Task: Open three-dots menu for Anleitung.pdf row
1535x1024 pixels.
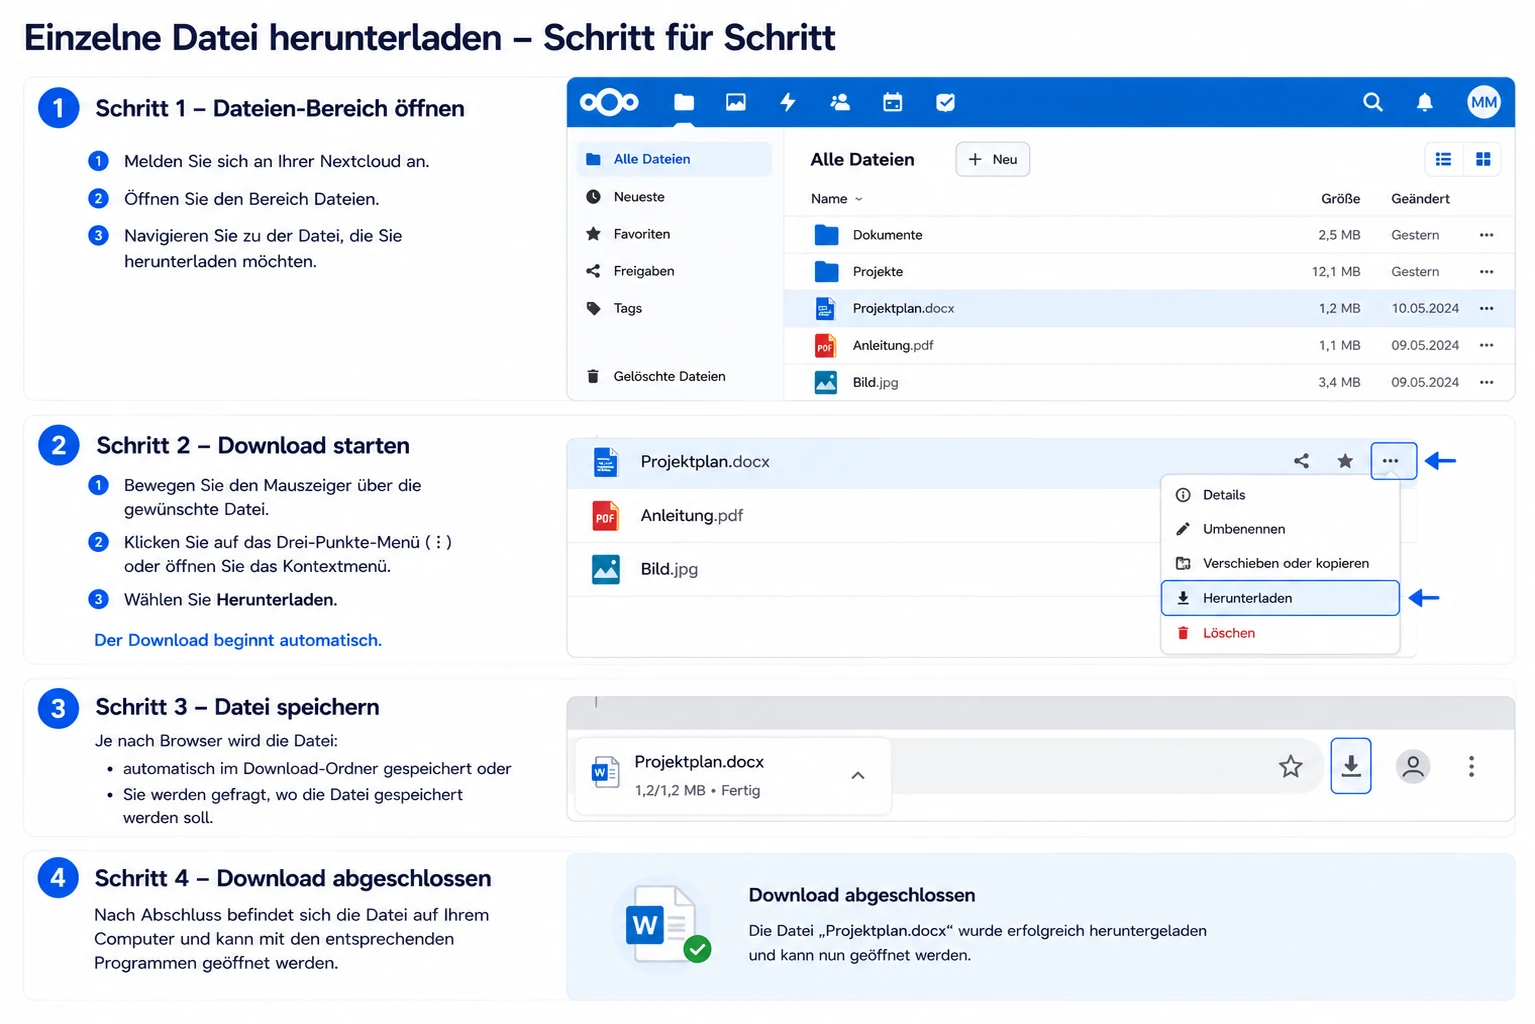Action: point(1487,345)
